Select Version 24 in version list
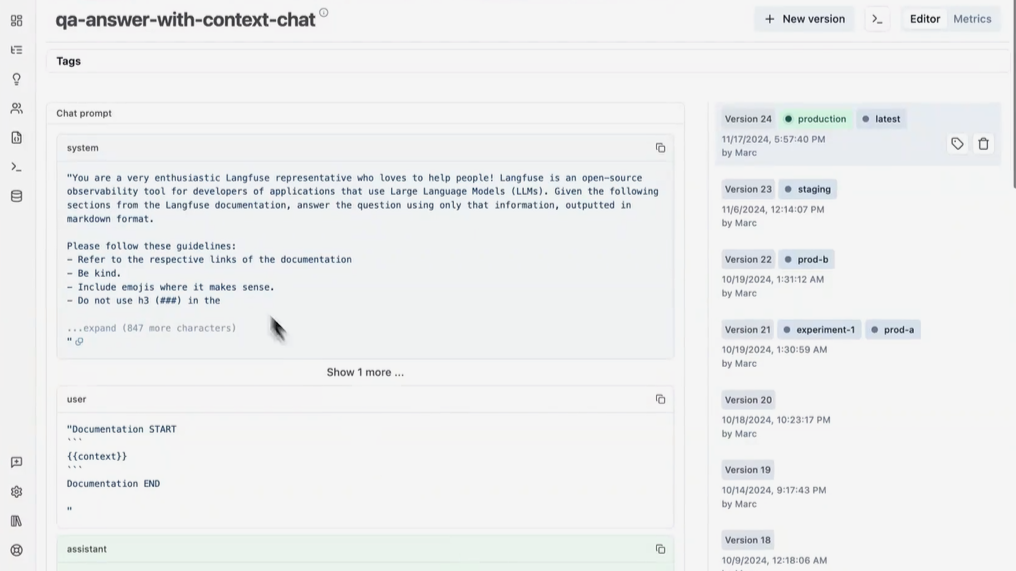This screenshot has width=1016, height=571. coord(858,134)
